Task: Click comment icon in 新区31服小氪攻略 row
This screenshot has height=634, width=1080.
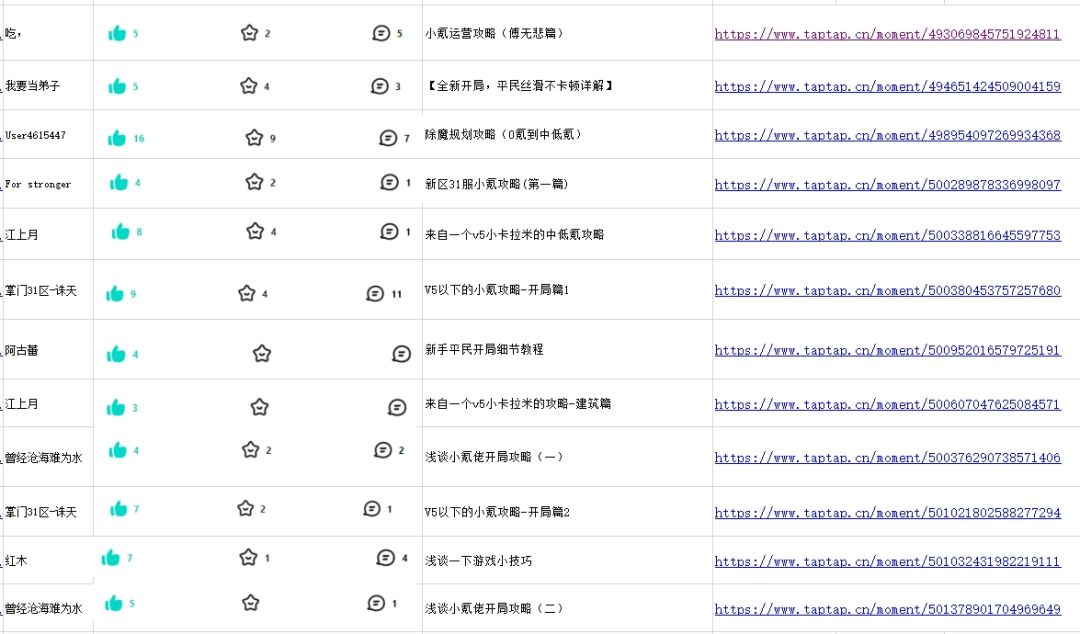Action: tap(390, 182)
